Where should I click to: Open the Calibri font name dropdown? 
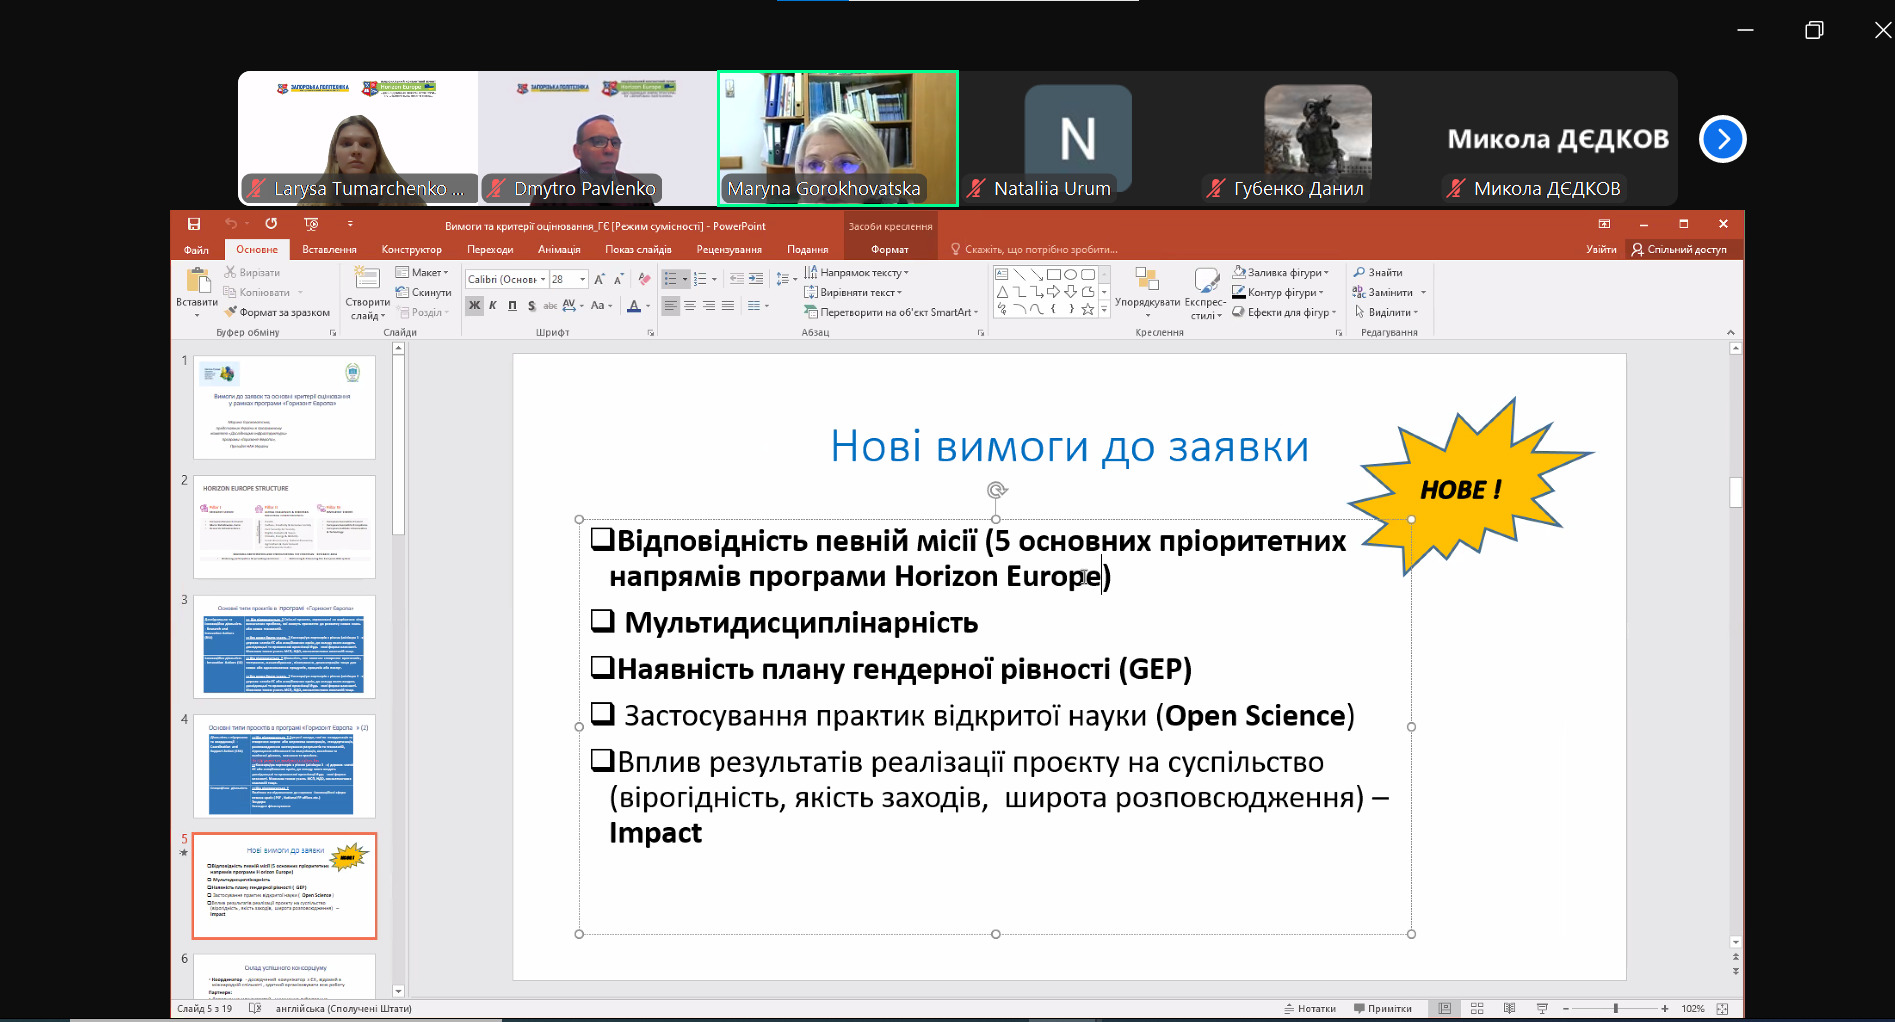(x=543, y=279)
